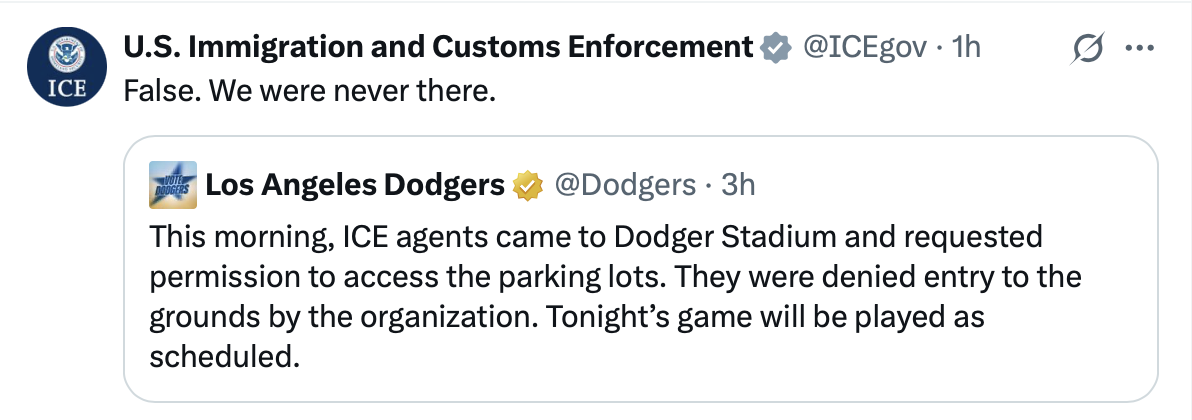Viewport: 1192px width, 420px height.
Task: Open U.S. Immigration and Customs Enforcement profile name
Action: coord(438,47)
